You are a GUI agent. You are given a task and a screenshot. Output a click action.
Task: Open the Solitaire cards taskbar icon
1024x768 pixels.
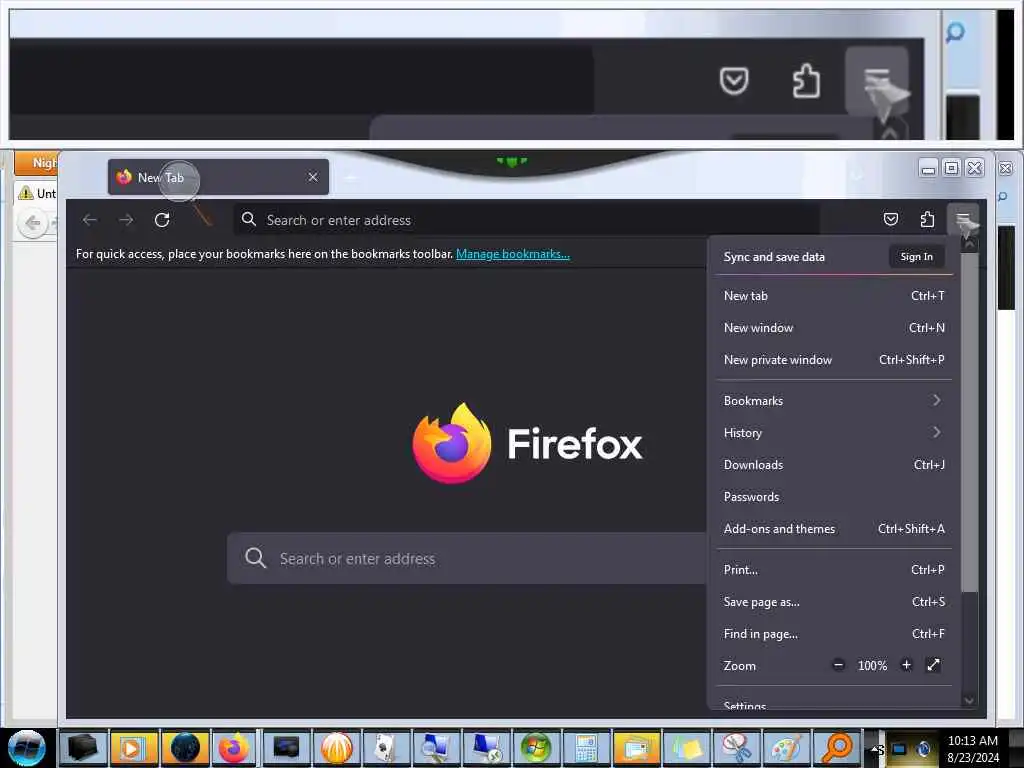click(387, 748)
